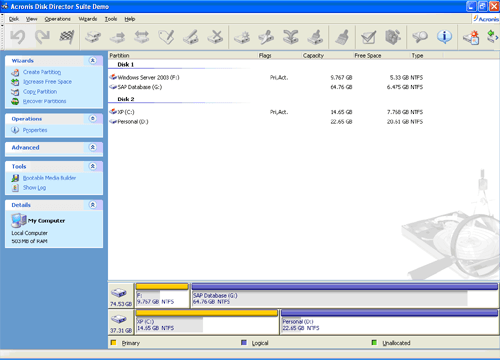Select the SAP Database (G:) row

(x=266, y=87)
